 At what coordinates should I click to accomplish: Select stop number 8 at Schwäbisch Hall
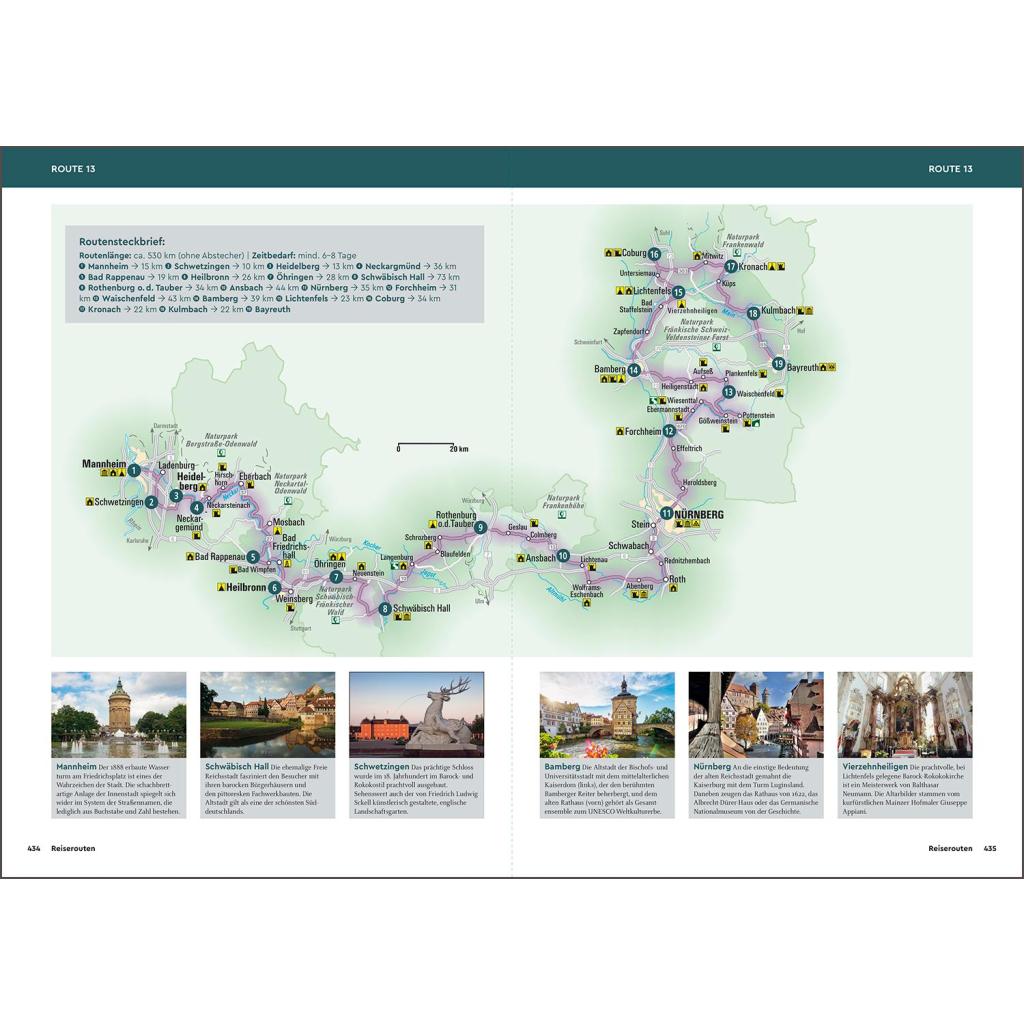point(385,608)
